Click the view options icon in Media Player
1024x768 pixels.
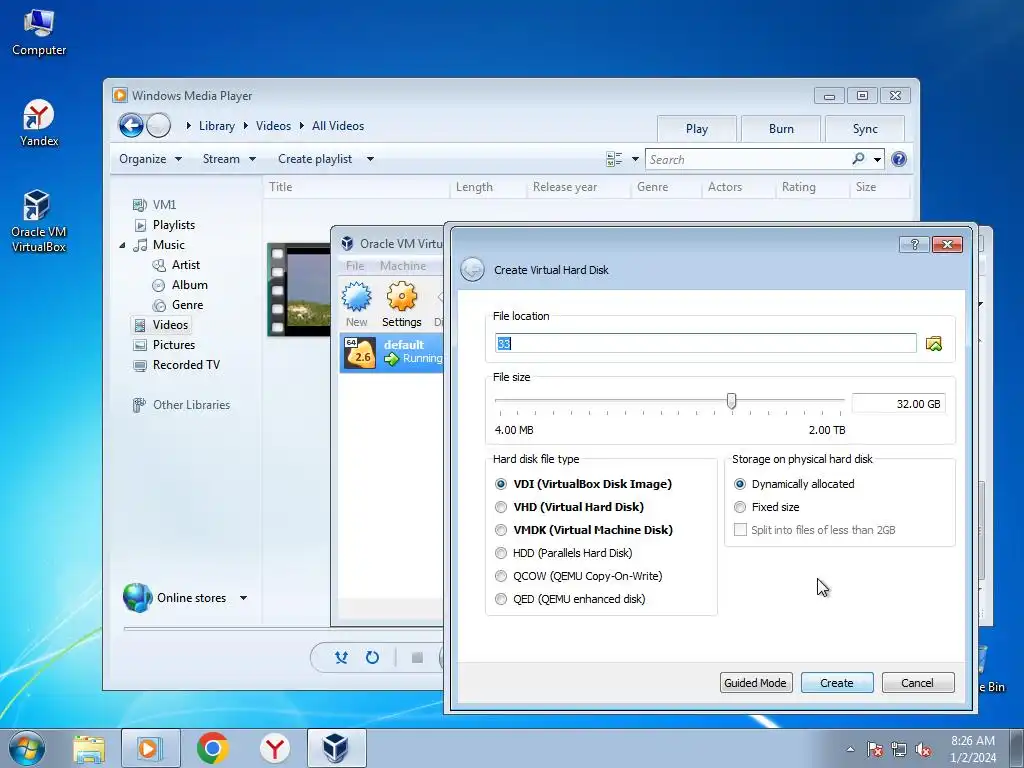click(x=614, y=159)
